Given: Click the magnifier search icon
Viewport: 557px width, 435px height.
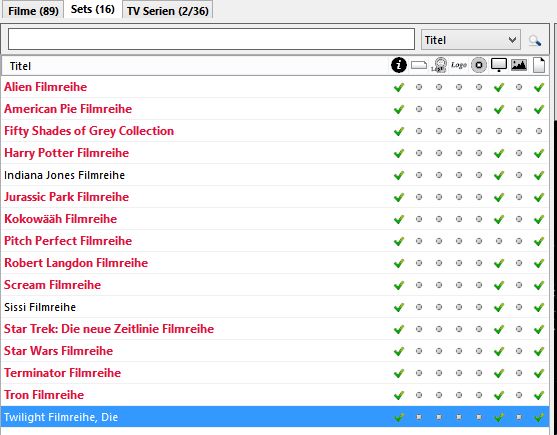Looking at the screenshot, I should [535, 40].
